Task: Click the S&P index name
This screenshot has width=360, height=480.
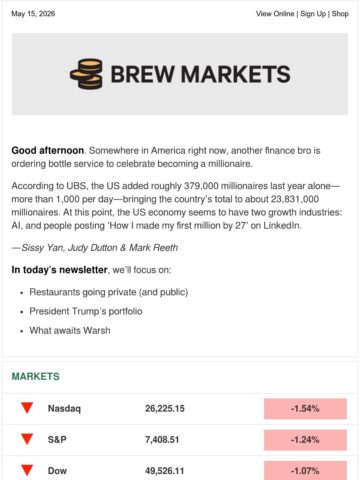Action: 57,440
